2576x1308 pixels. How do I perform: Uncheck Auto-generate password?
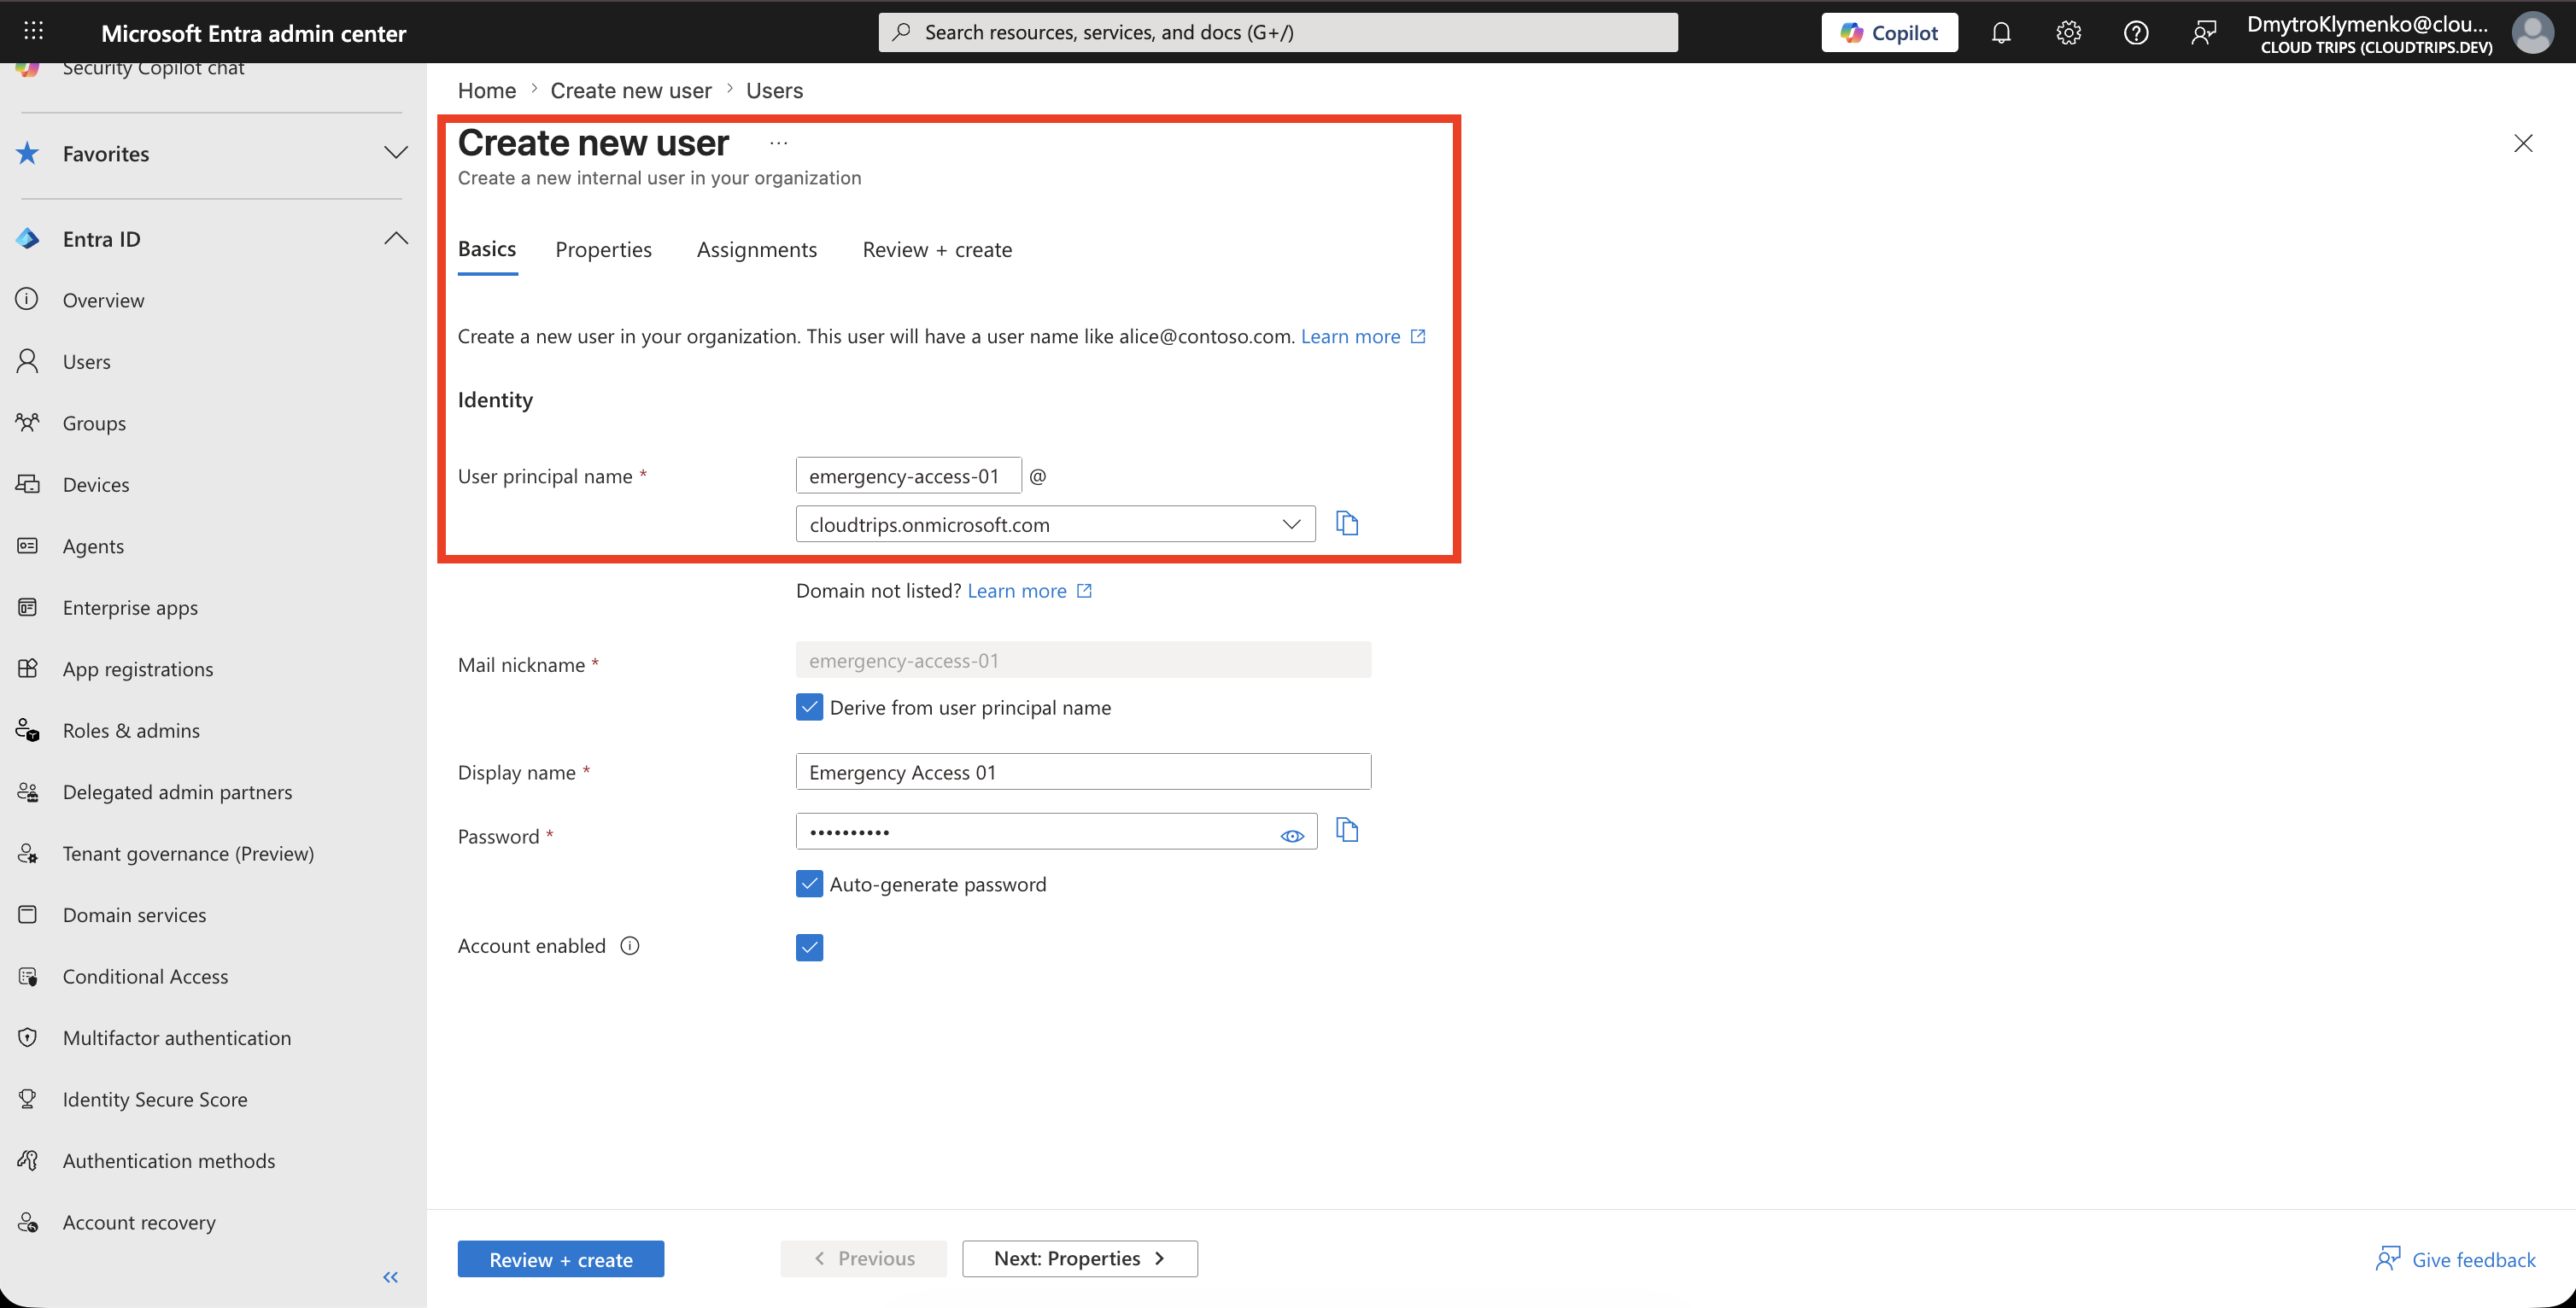[x=809, y=884]
